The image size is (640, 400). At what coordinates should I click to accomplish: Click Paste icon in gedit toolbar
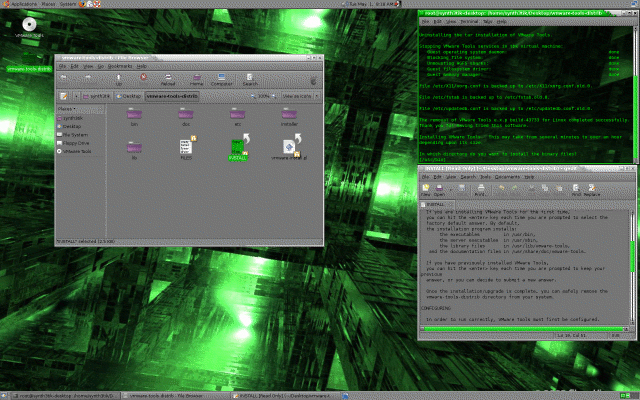pyautogui.click(x=559, y=188)
